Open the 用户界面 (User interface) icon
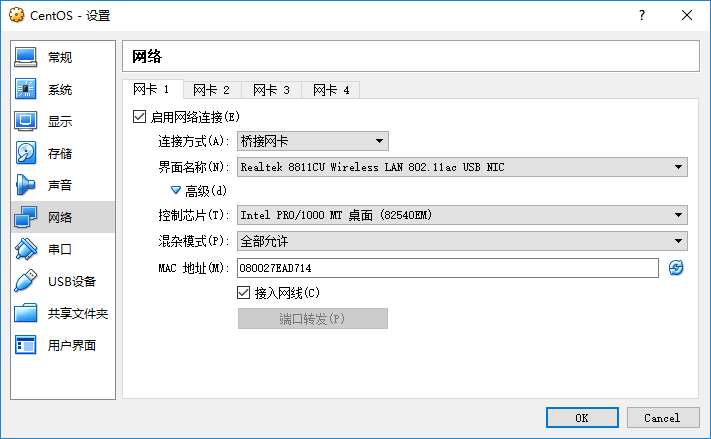 (26, 345)
